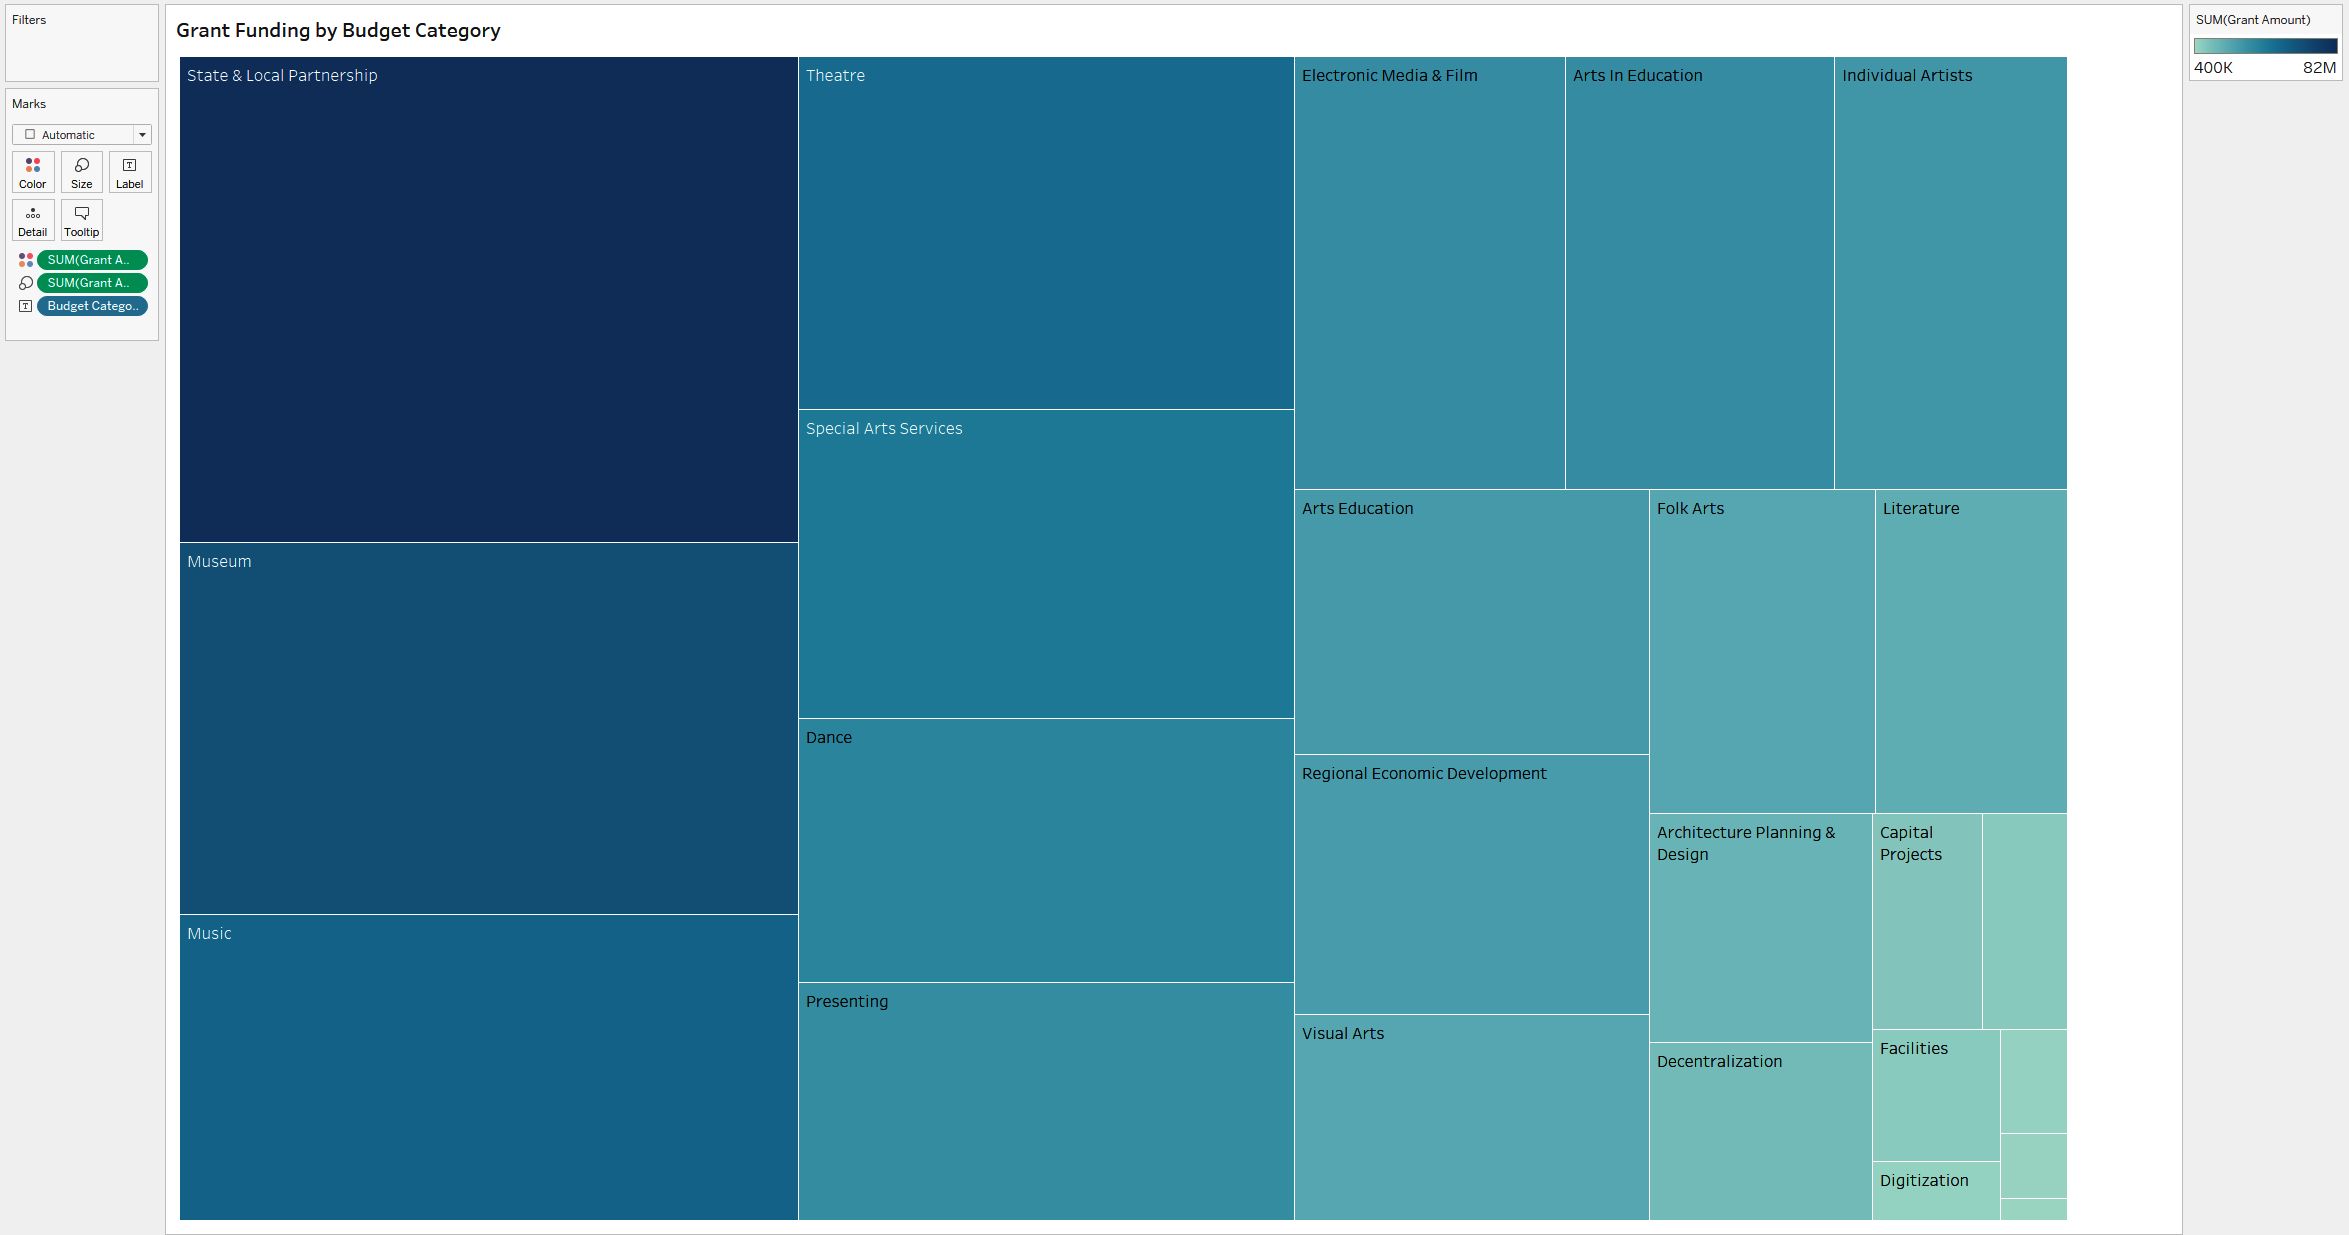This screenshot has height=1235, width=2349.
Task: Enable the Filters panel checkbox
Action: (x=30, y=134)
